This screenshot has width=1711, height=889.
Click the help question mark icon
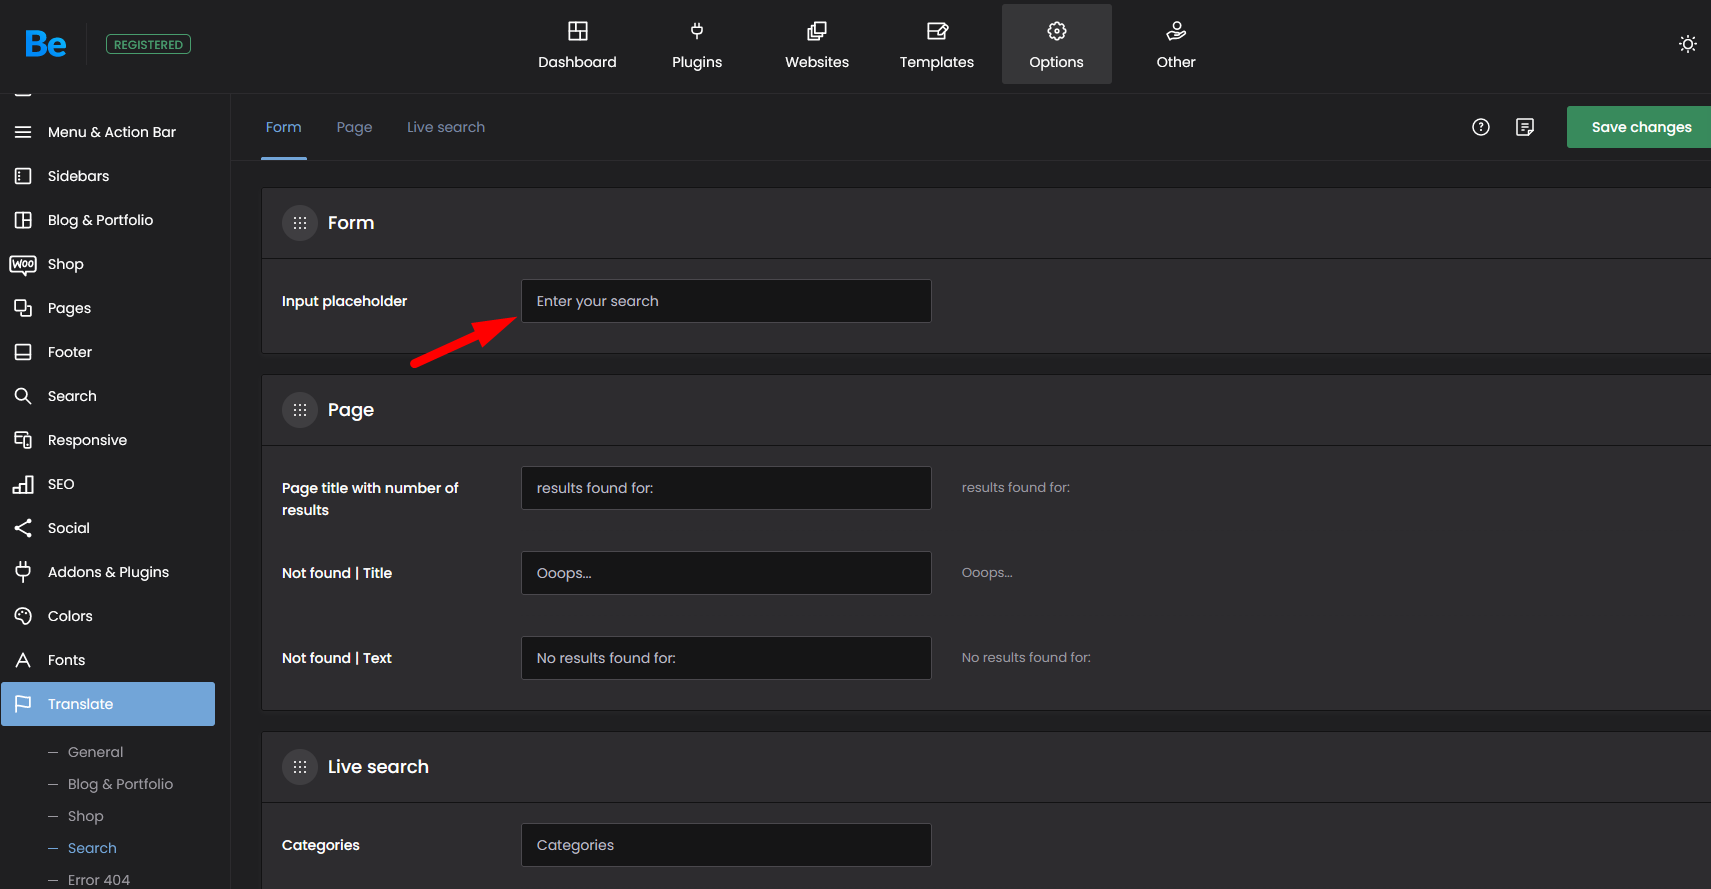(1481, 127)
